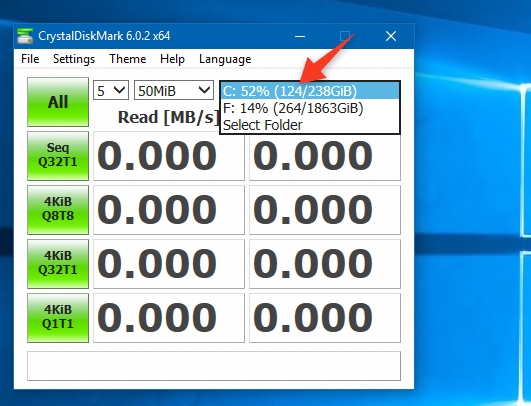Click the 4KiB Q1T1 read result value

[x=169, y=318]
